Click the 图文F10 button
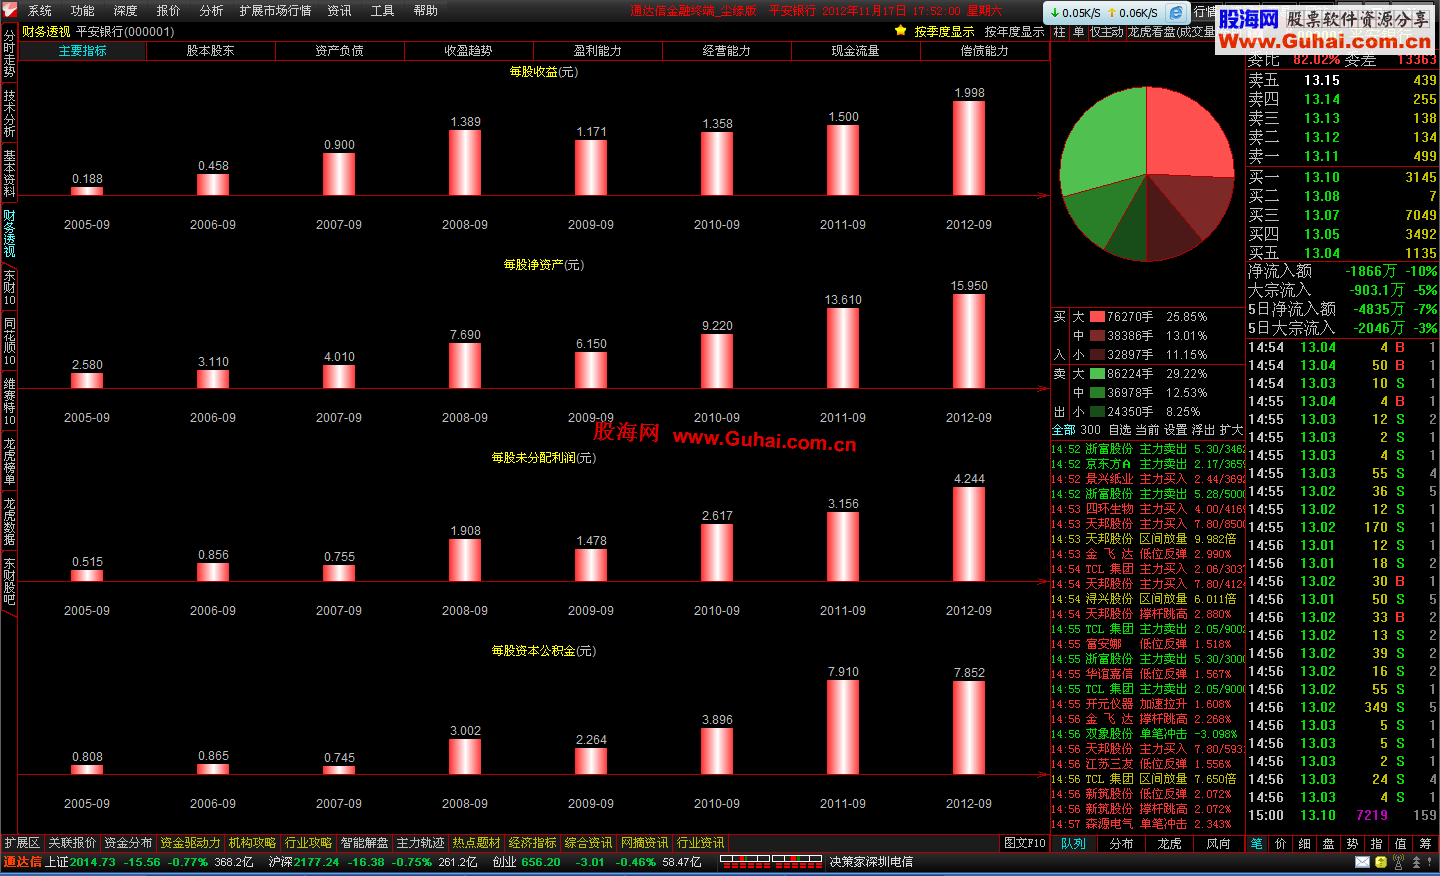Screen dimensions: 1440x876 point(1025,843)
